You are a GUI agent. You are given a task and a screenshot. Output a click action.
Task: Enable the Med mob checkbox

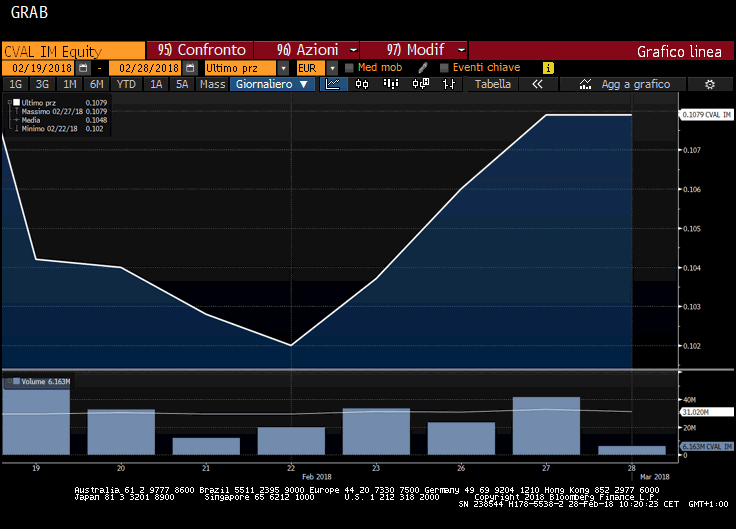pyautogui.click(x=349, y=67)
